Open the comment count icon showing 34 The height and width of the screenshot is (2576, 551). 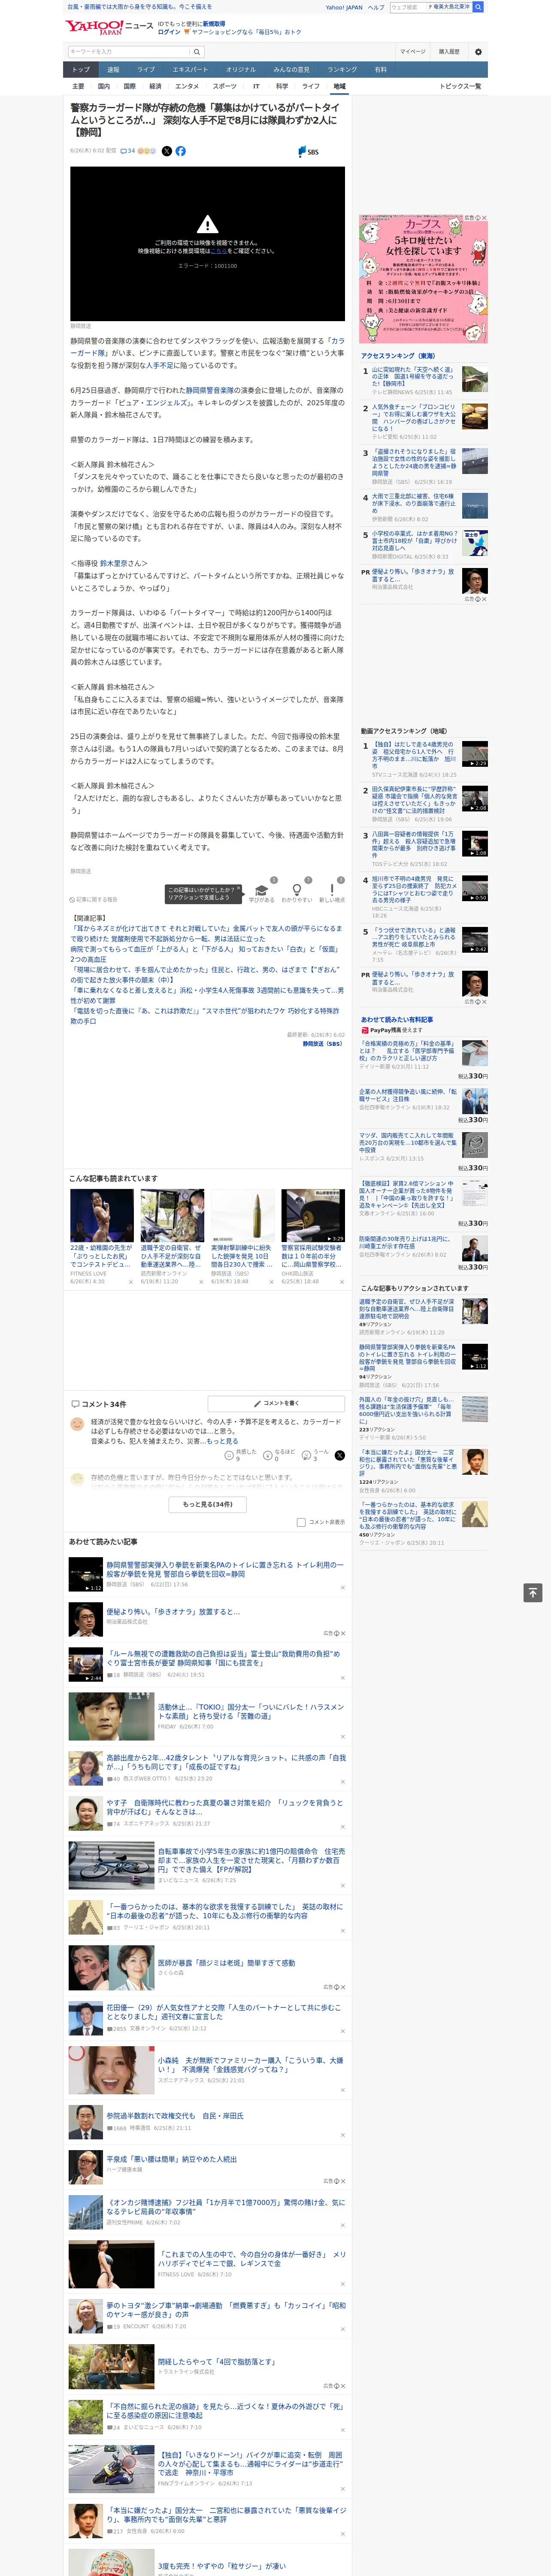pyautogui.click(x=128, y=151)
